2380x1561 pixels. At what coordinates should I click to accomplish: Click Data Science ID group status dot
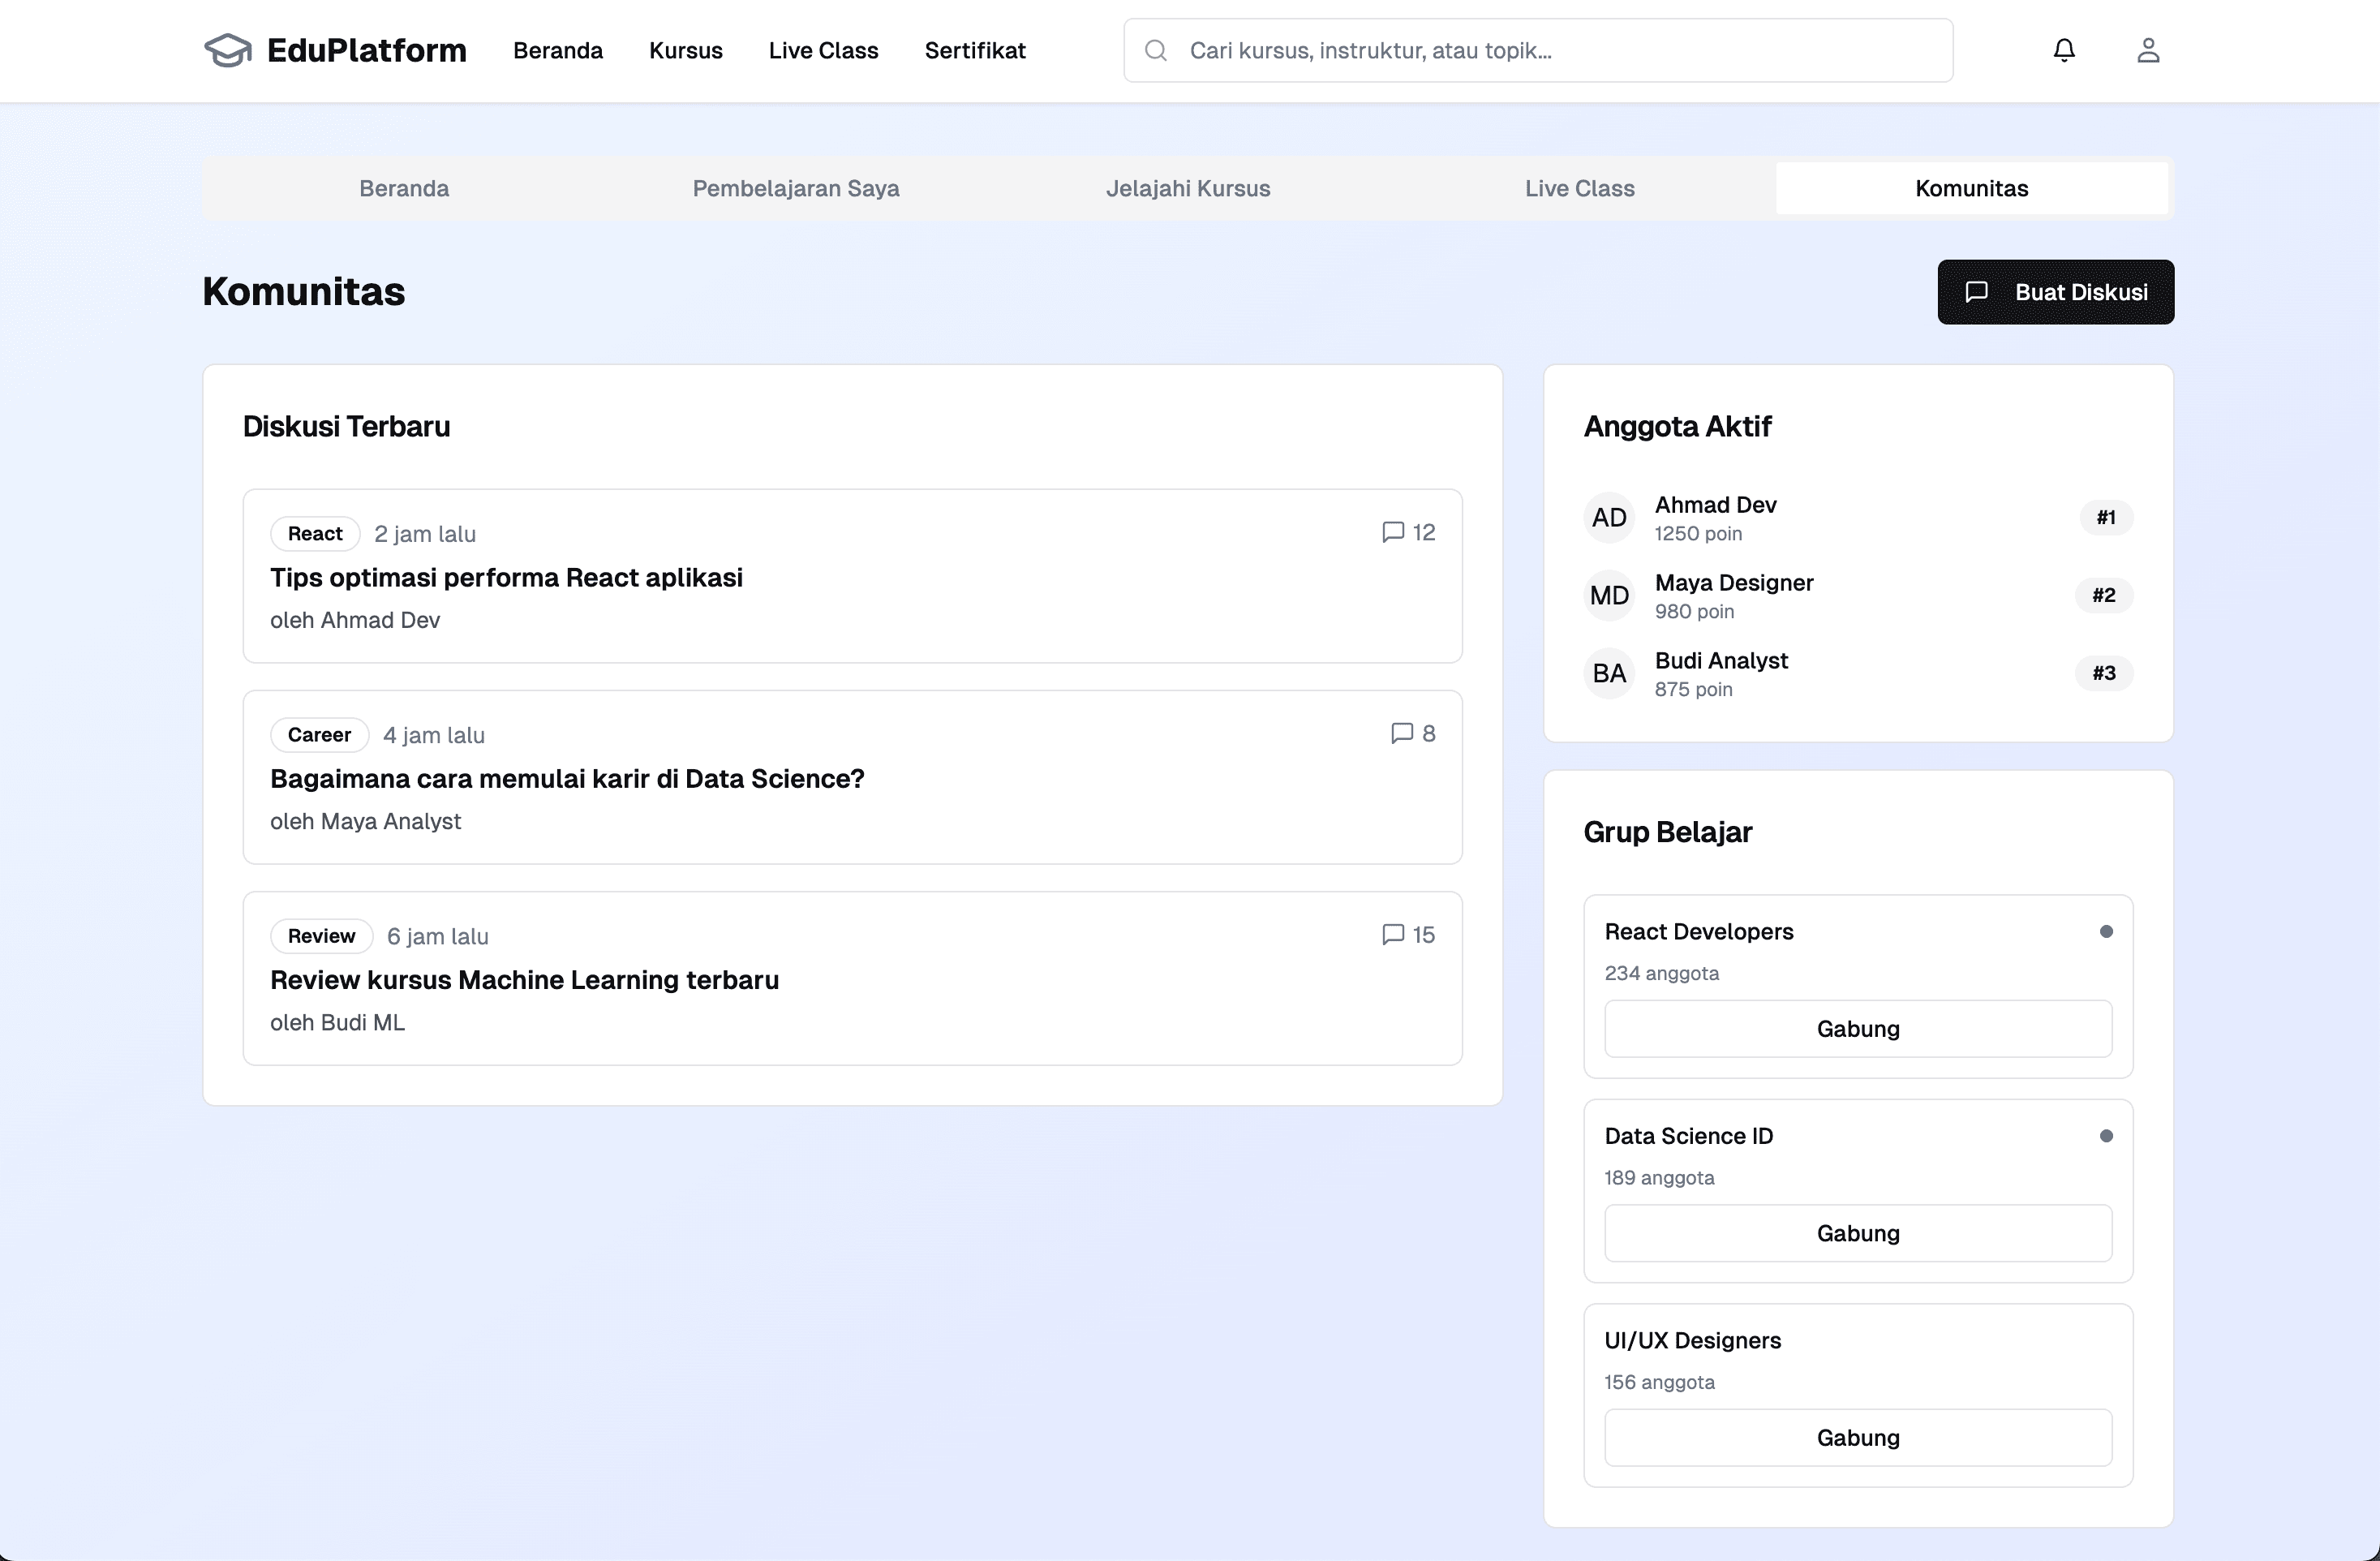pyautogui.click(x=2106, y=1136)
